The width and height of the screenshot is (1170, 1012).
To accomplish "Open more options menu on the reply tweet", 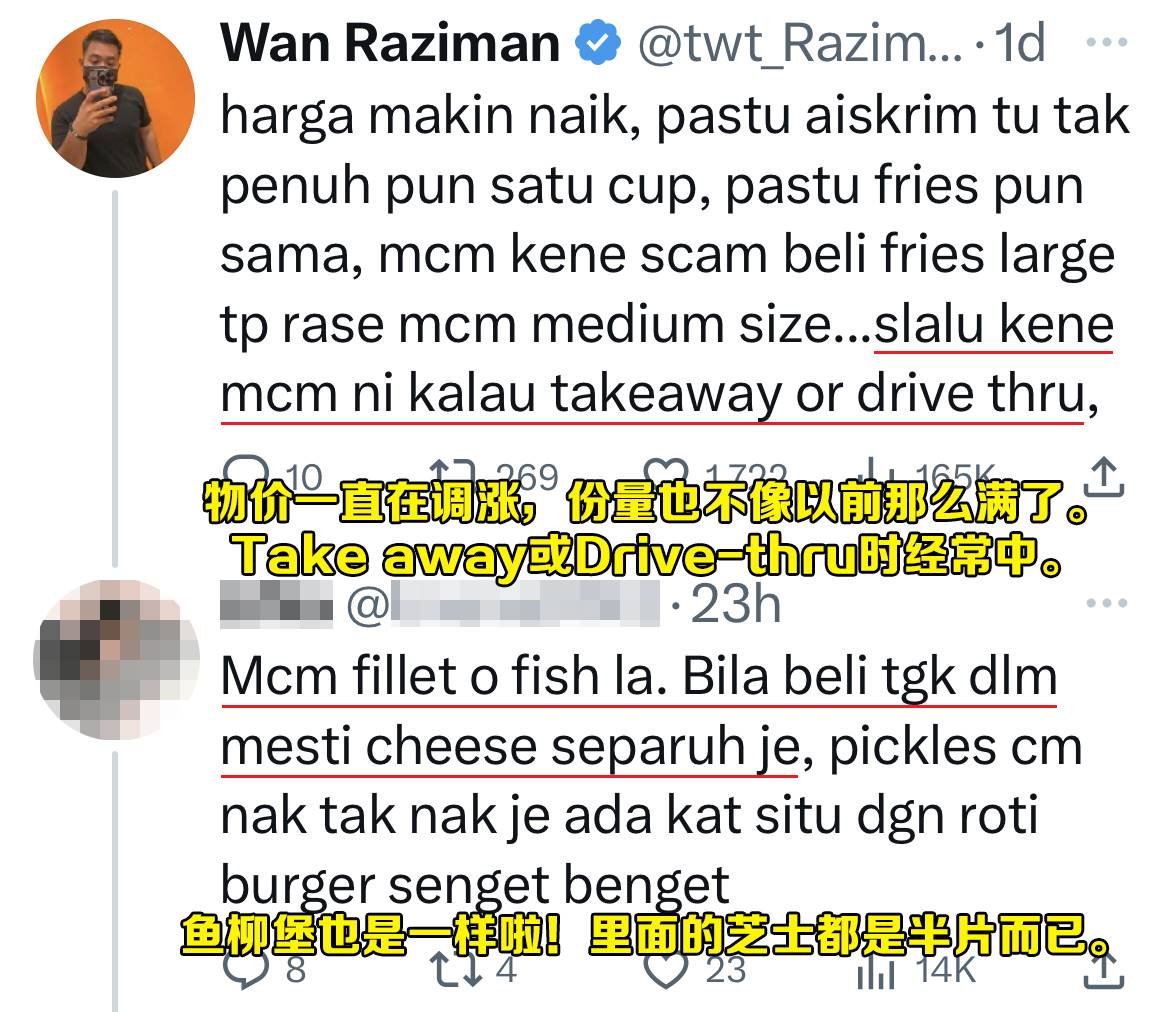I will [1107, 603].
